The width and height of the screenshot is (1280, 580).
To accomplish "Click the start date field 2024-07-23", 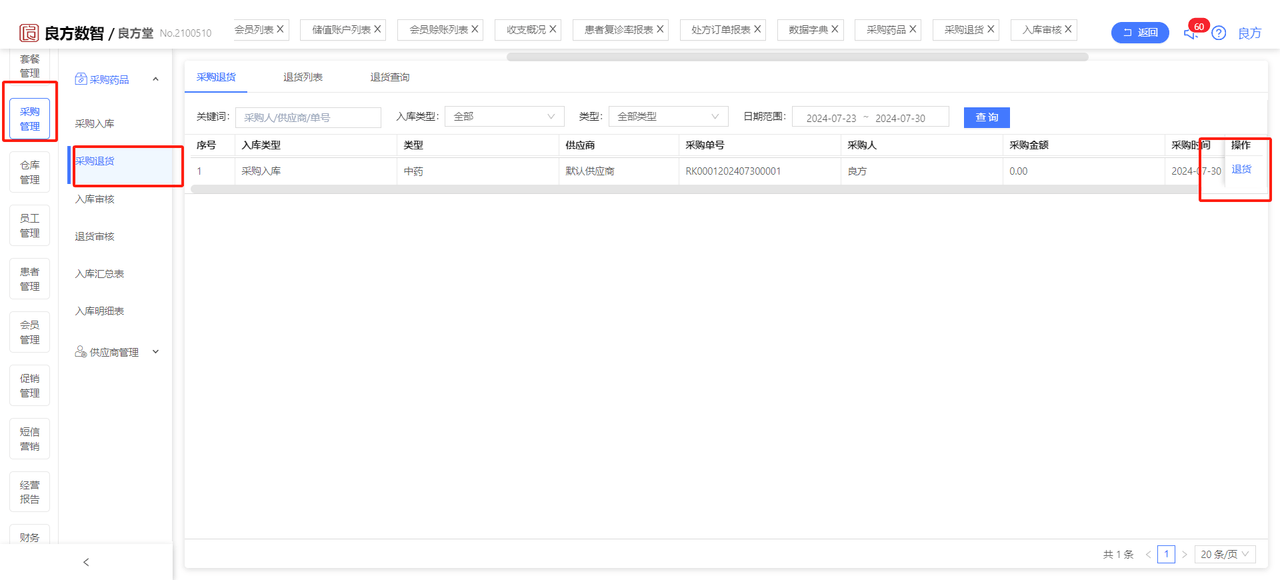I will point(831,118).
